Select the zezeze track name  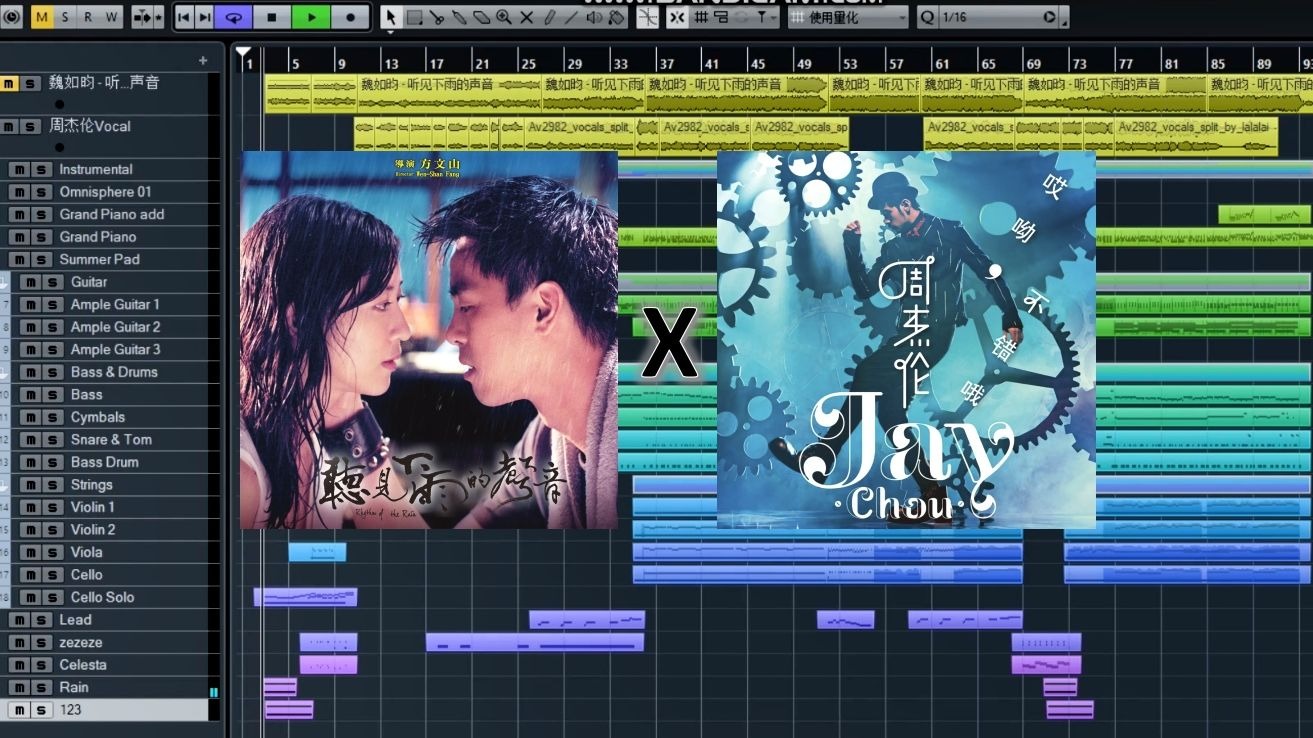pos(80,643)
